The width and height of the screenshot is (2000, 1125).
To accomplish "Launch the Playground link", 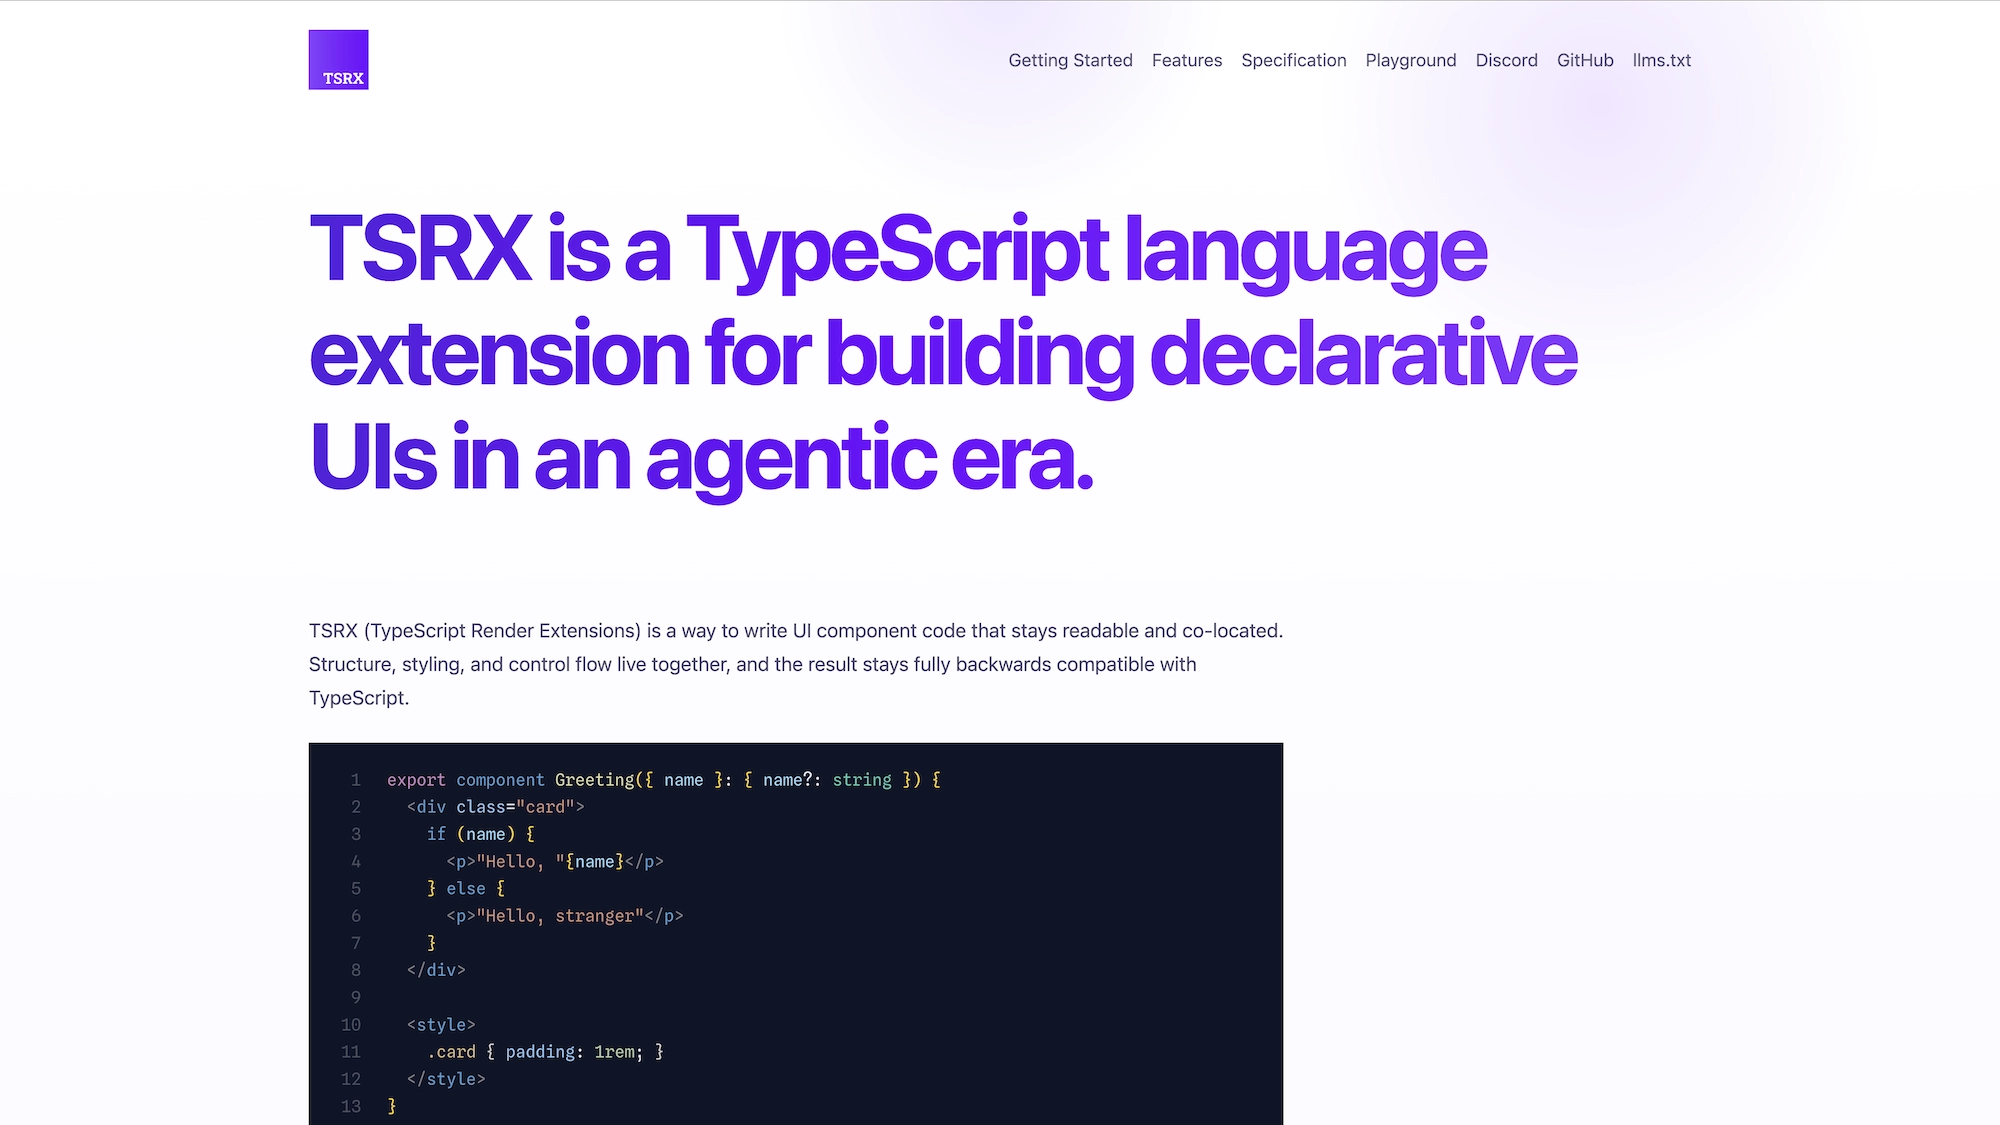I will click(1411, 60).
